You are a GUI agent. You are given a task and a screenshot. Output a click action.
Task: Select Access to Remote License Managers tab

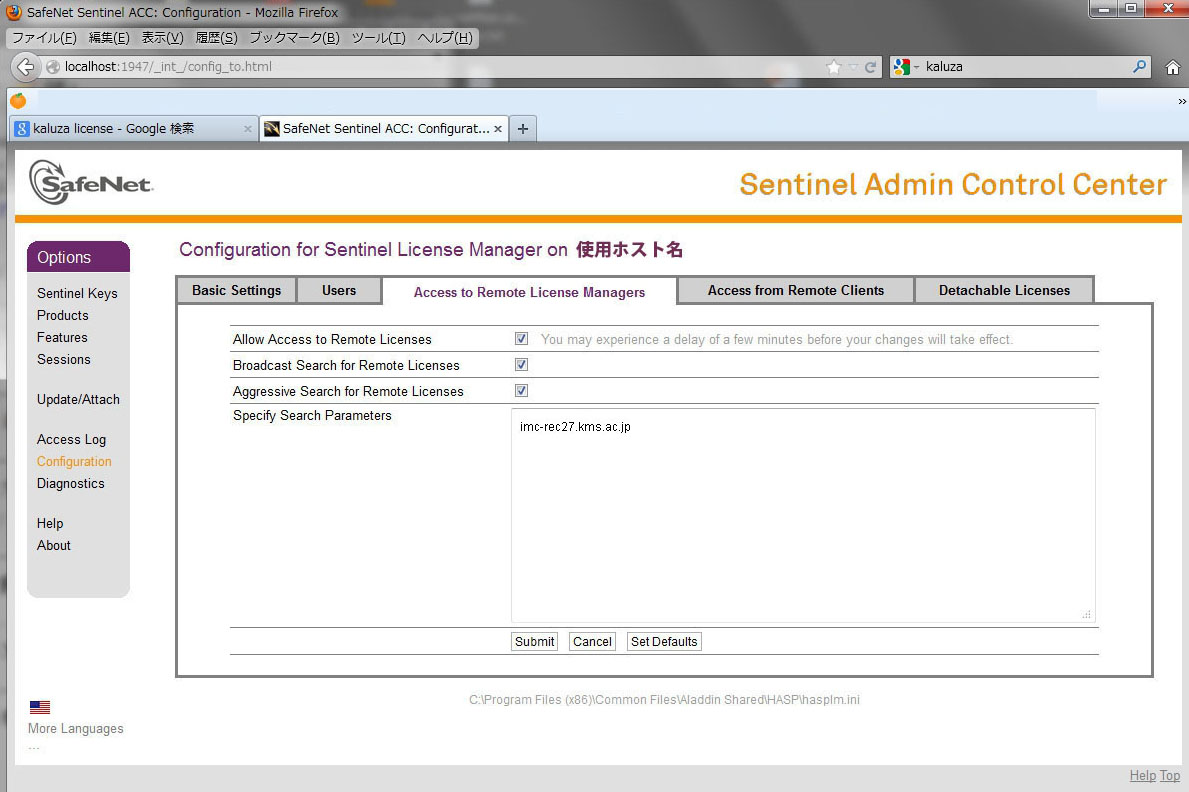click(529, 292)
